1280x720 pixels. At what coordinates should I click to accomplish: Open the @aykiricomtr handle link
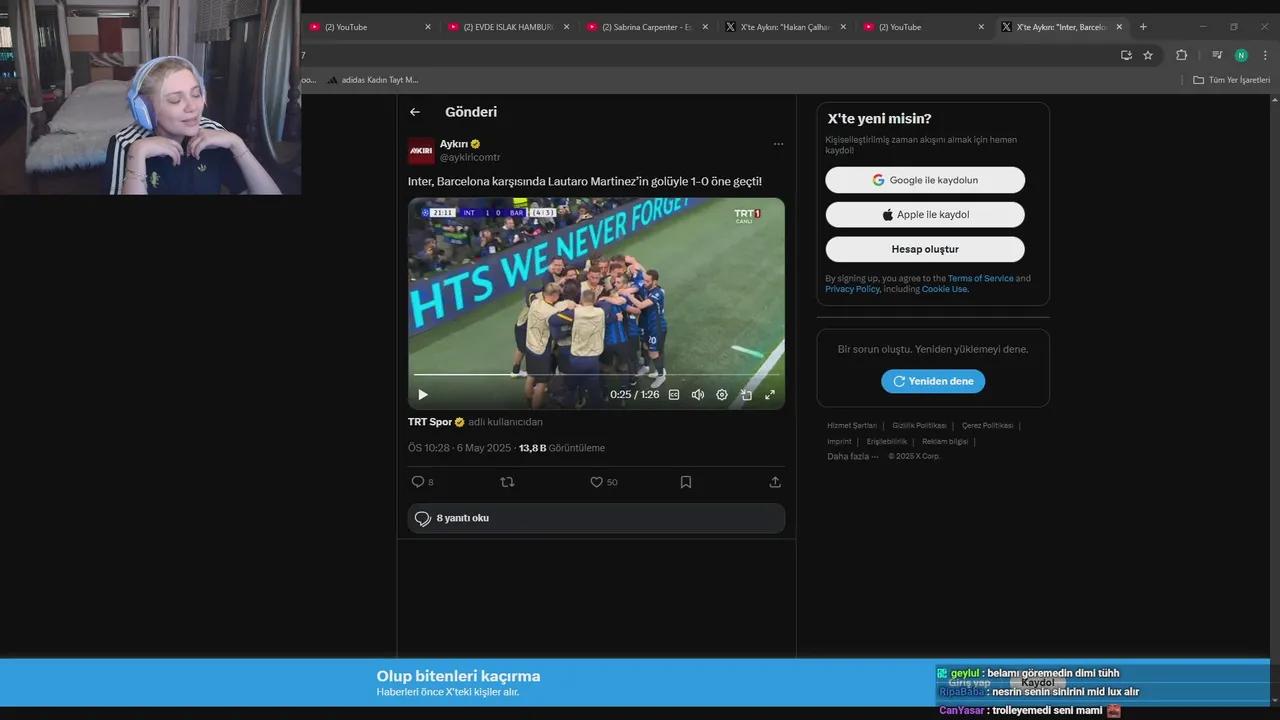[470, 157]
